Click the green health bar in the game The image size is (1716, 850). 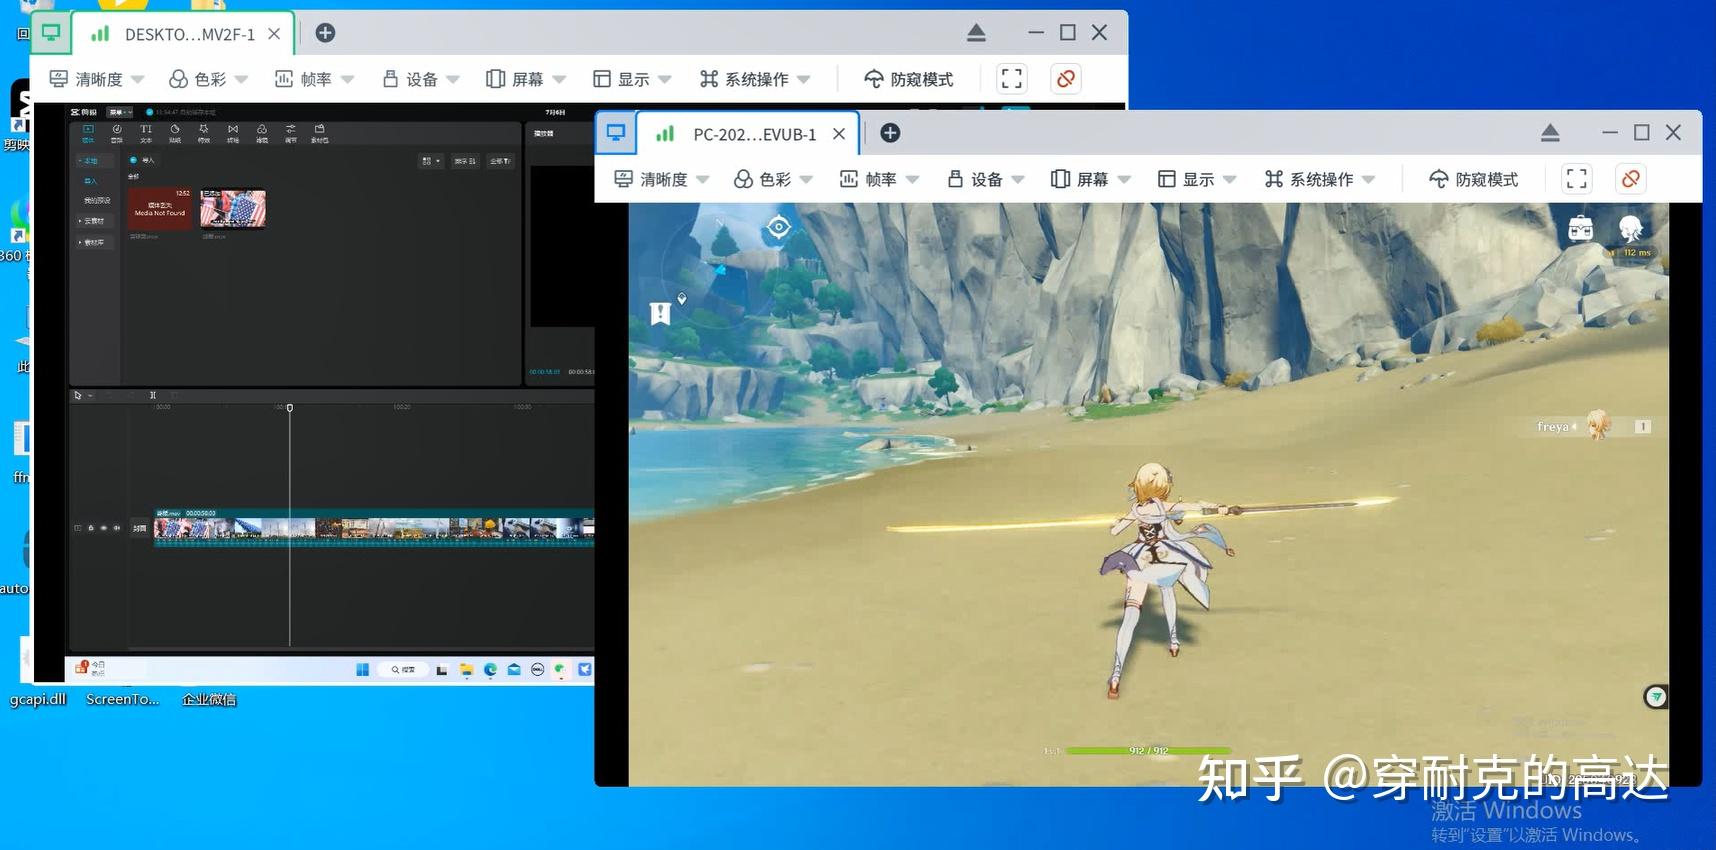pos(1148,750)
